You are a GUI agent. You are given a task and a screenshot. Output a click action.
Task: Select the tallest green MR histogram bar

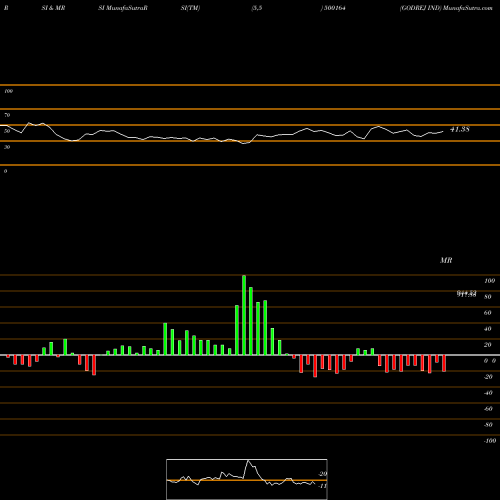(244, 315)
